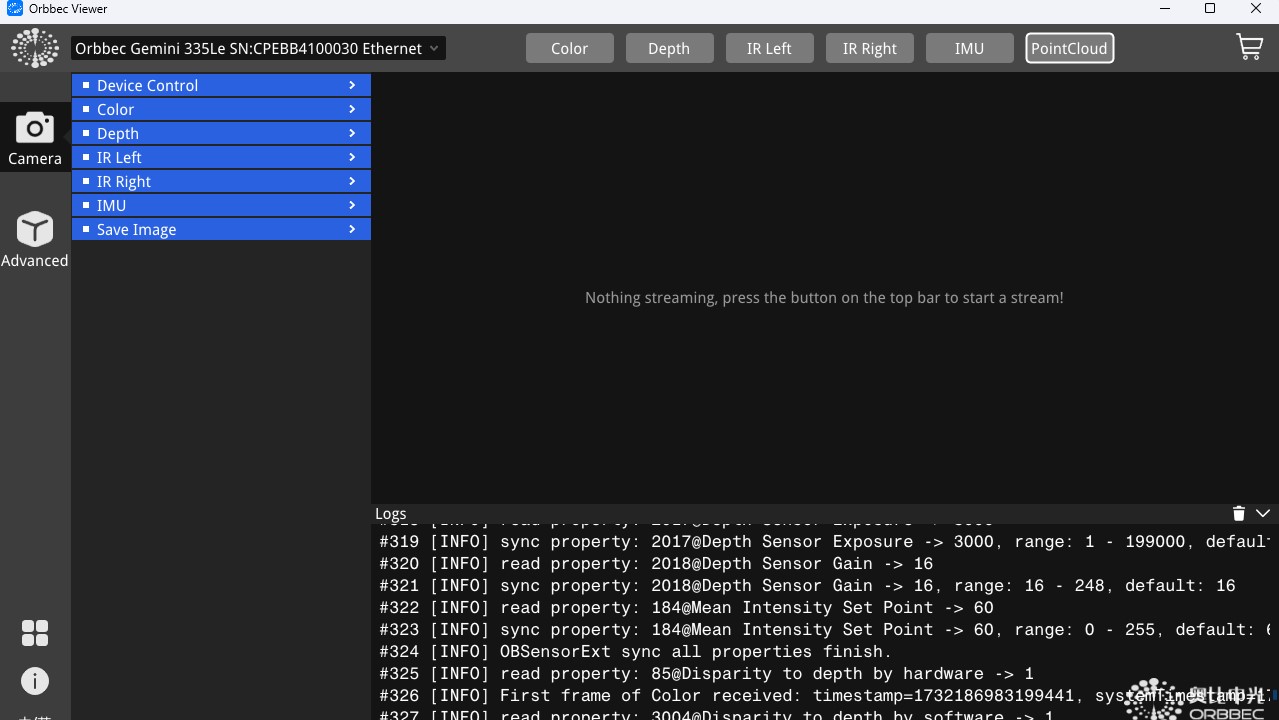Clear logs with the trash icon

coord(1239,513)
